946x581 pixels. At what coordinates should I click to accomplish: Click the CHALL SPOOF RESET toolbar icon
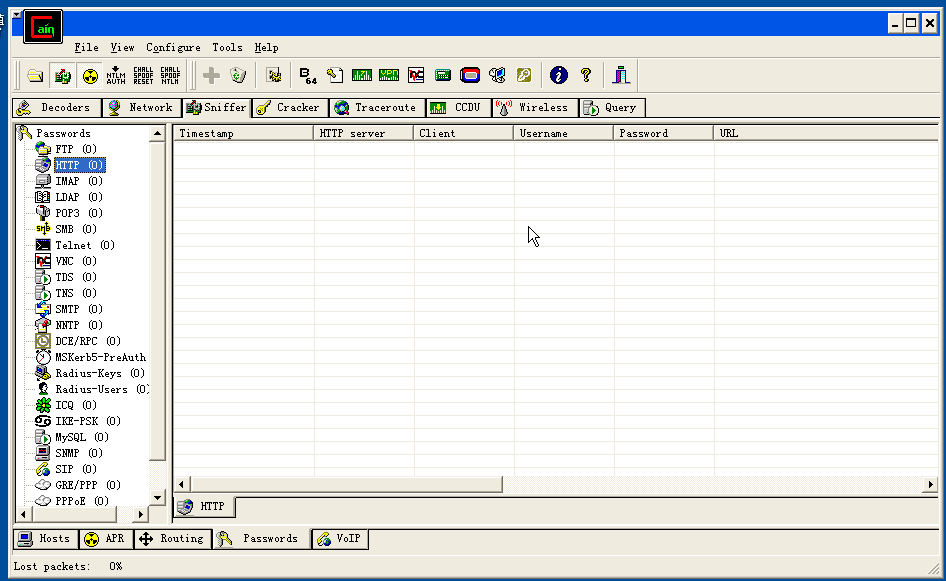[143, 75]
